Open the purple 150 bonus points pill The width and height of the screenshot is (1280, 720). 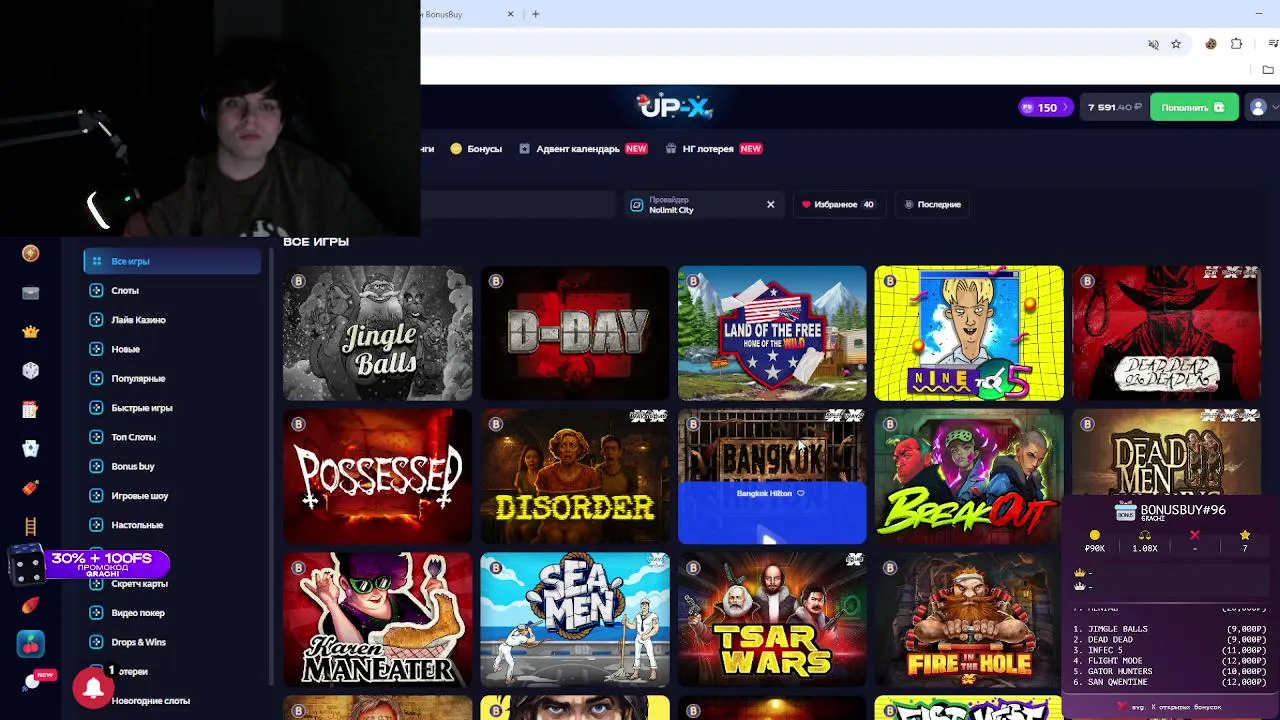coord(1045,107)
